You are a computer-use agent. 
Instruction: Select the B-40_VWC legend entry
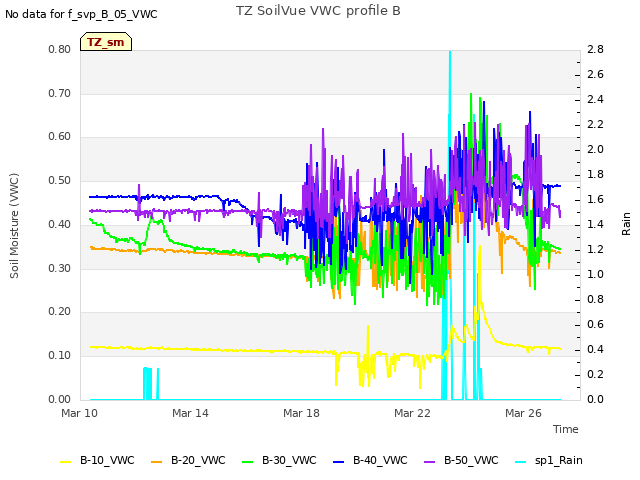tap(370, 460)
